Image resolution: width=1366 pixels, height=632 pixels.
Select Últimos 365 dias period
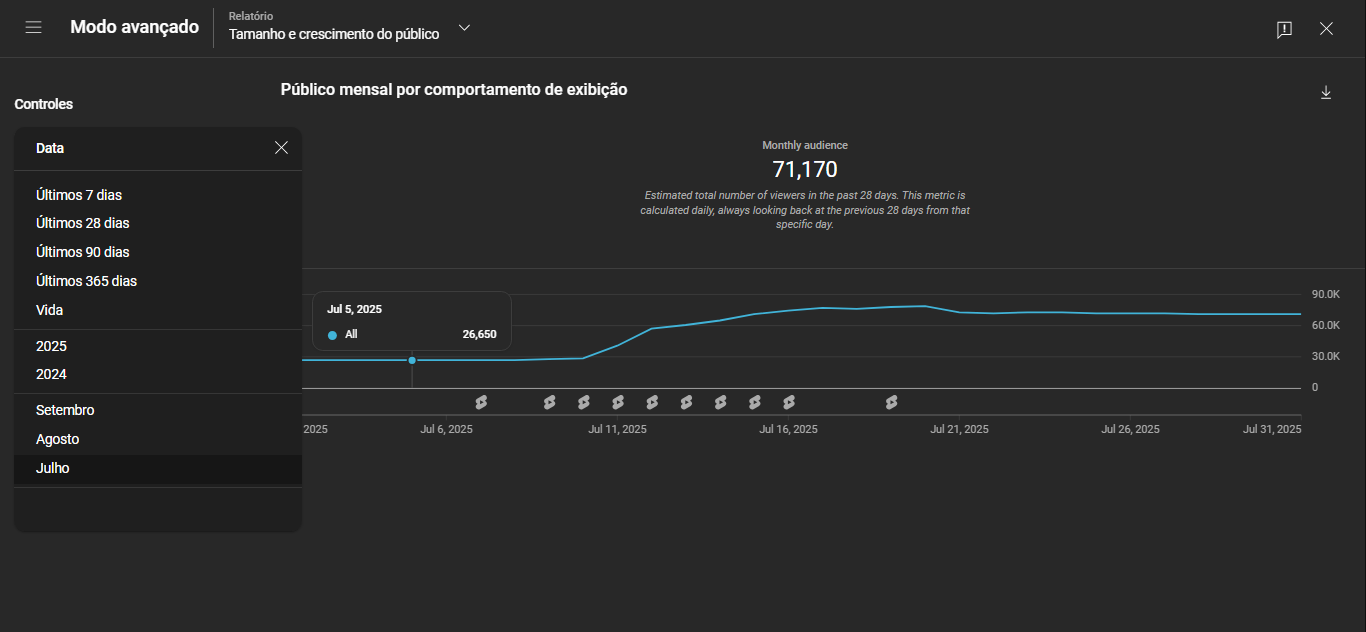(87, 281)
